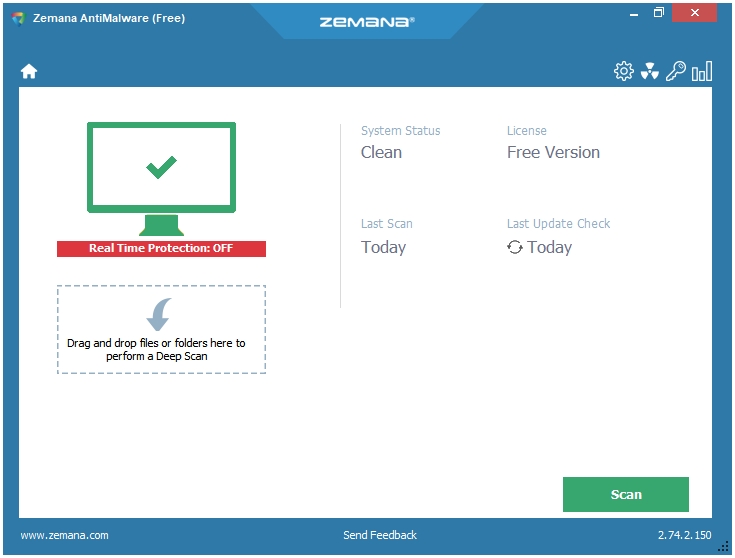The image size is (735, 558).
Task: Open the License key icon
Action: (675, 71)
